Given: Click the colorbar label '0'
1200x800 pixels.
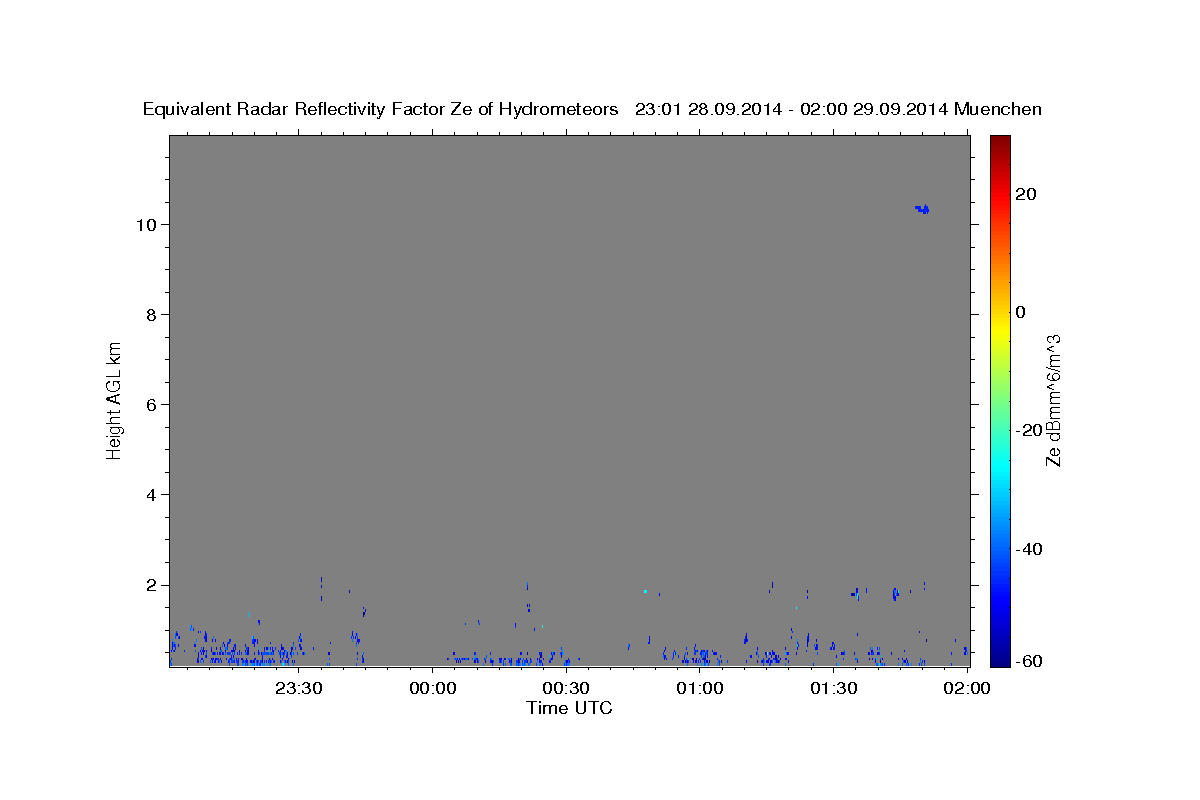Looking at the screenshot, I should (1020, 312).
